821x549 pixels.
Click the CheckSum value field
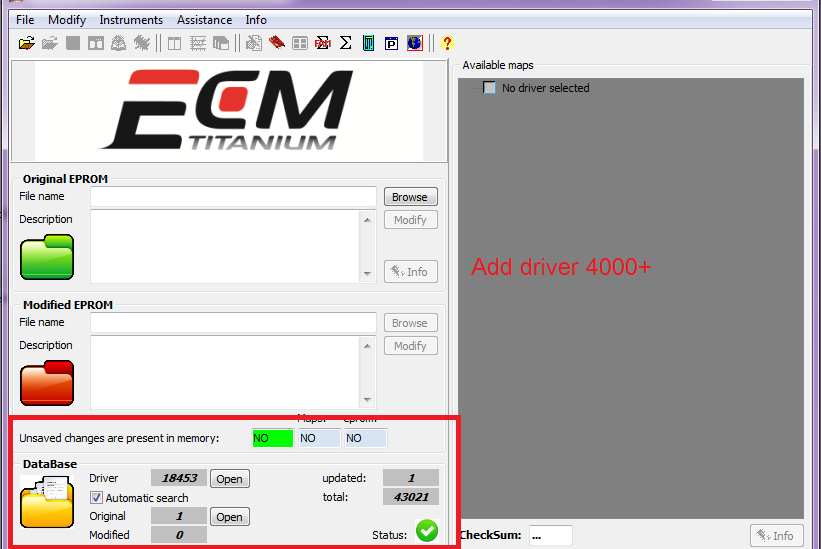550,535
